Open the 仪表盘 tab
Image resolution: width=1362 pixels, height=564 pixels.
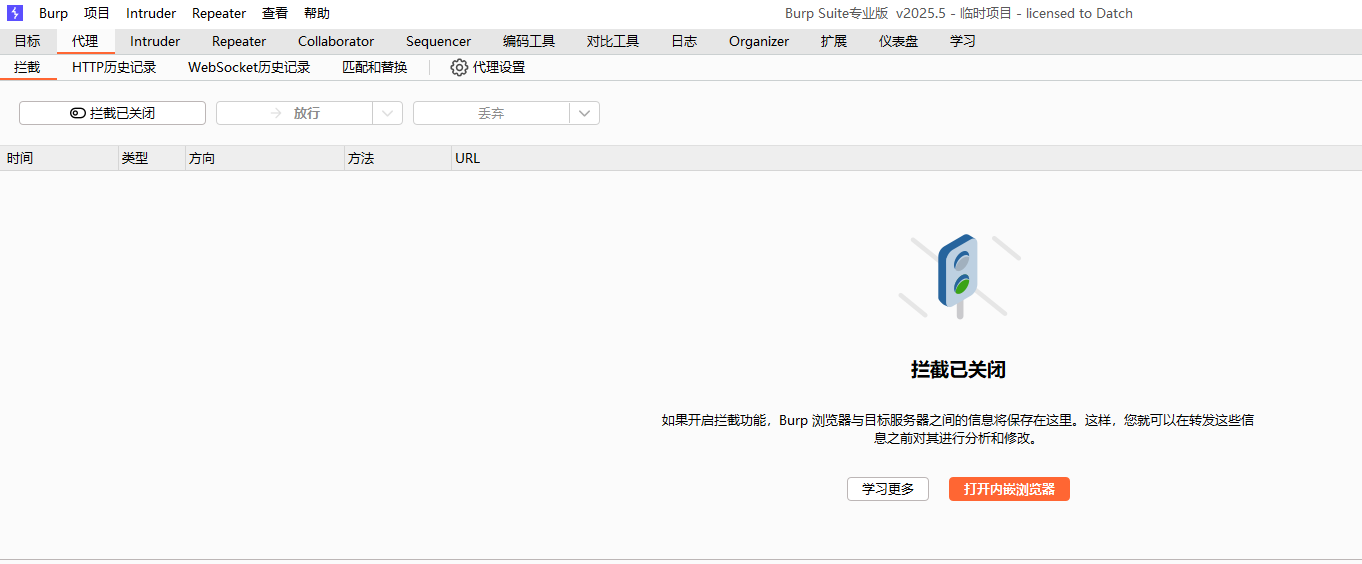[898, 41]
